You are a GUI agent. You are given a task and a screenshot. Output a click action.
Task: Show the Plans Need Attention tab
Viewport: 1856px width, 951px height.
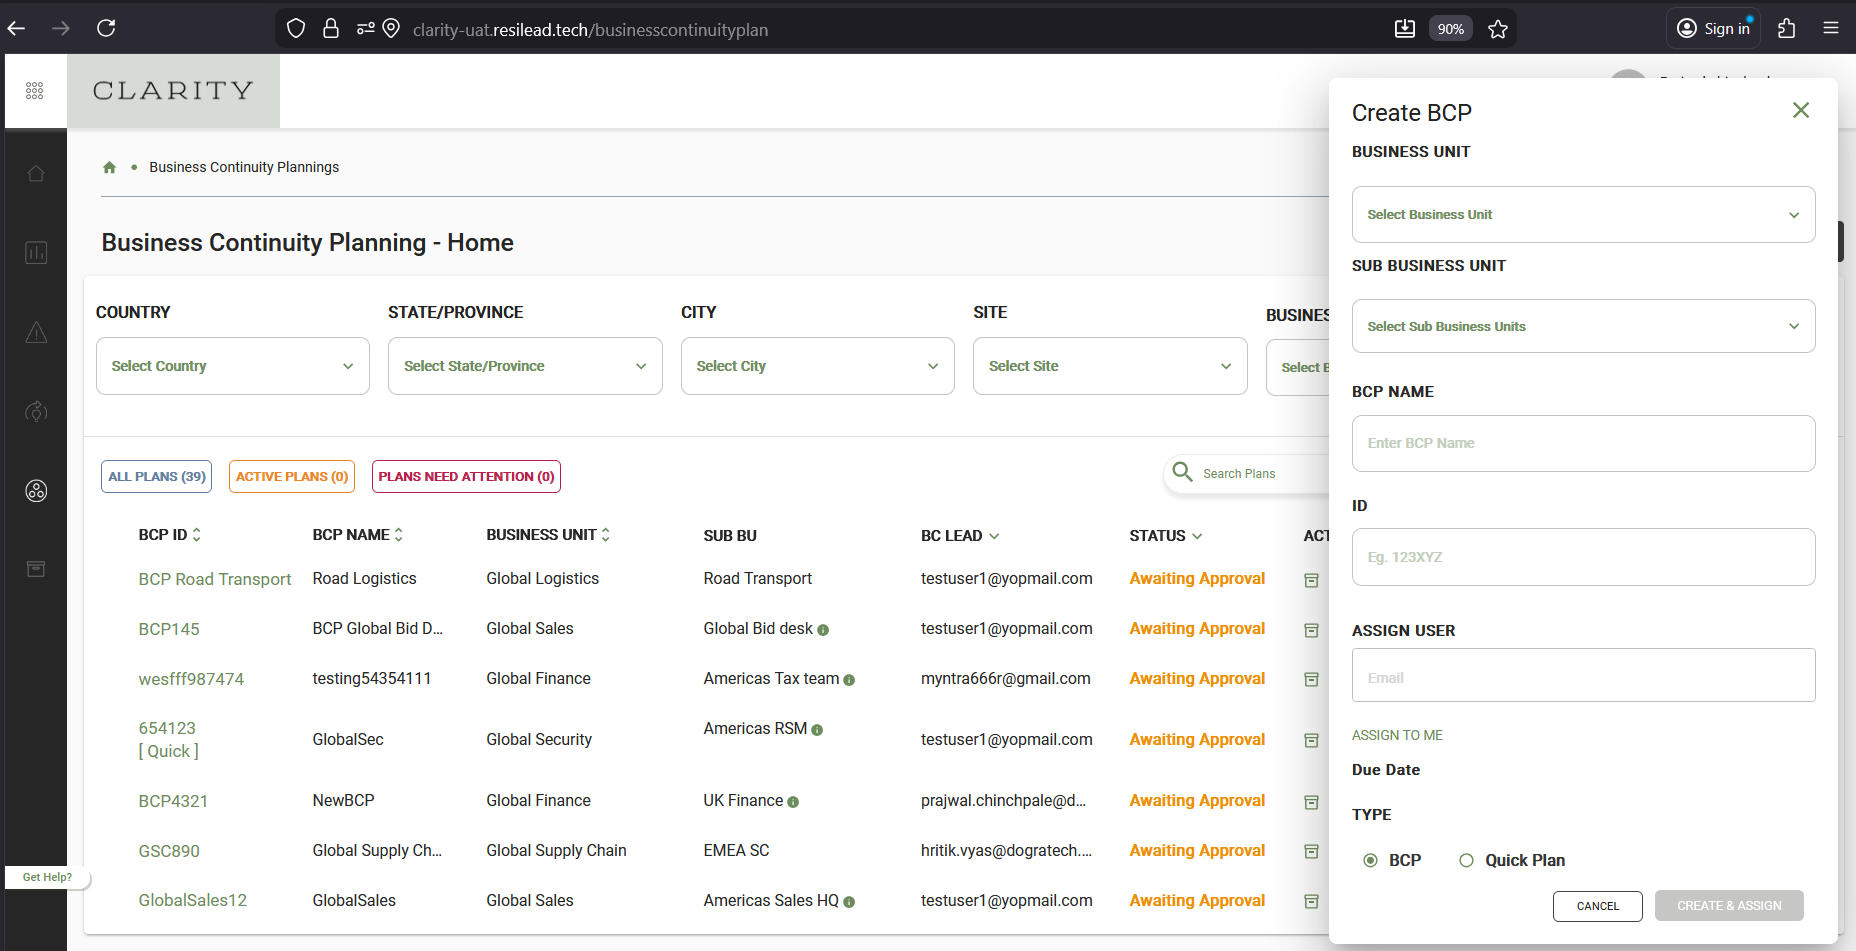pos(466,476)
